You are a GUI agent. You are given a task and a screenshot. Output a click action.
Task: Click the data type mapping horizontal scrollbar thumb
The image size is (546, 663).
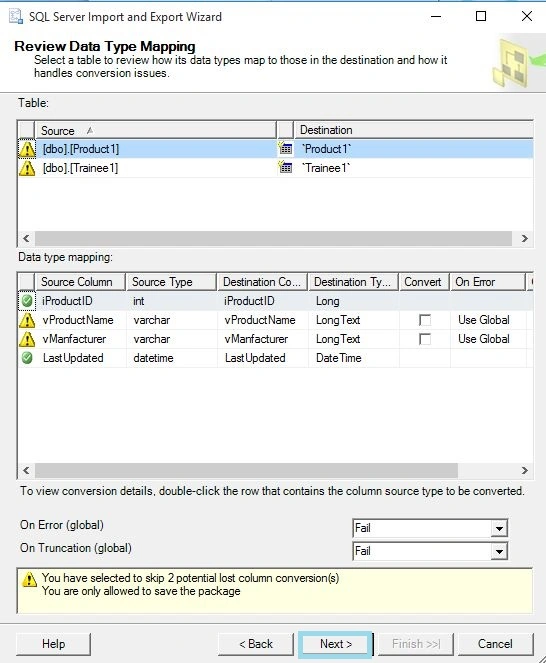(246, 471)
